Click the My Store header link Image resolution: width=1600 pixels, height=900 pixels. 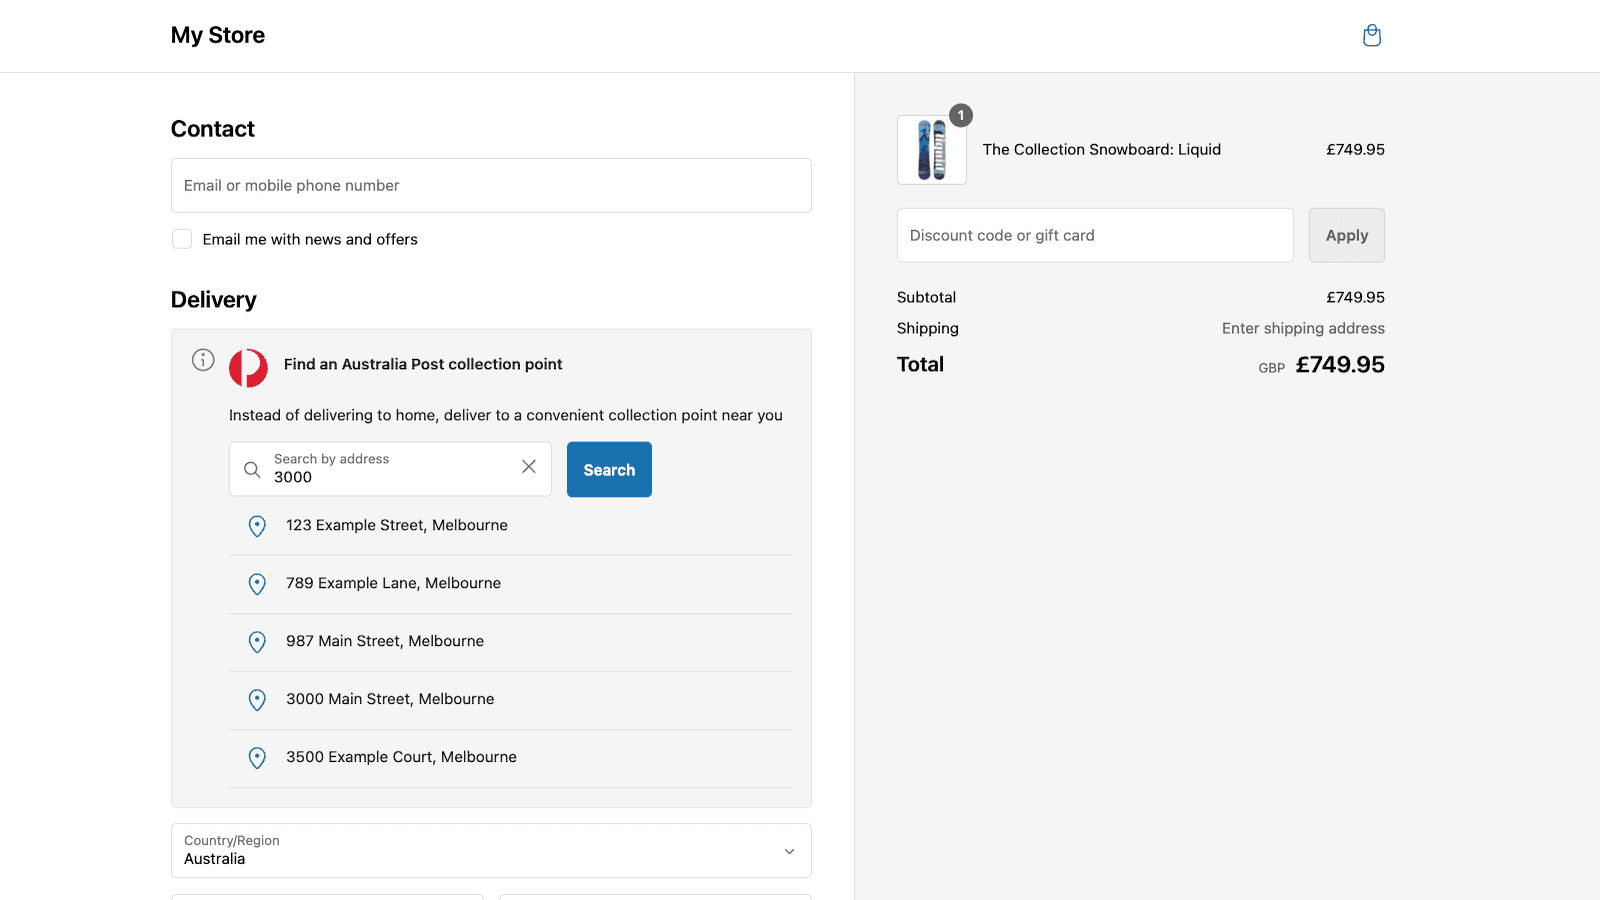tap(217, 35)
